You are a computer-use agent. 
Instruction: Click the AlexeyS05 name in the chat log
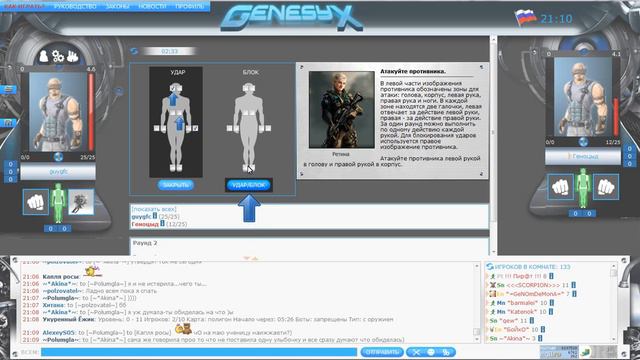click(x=58, y=333)
